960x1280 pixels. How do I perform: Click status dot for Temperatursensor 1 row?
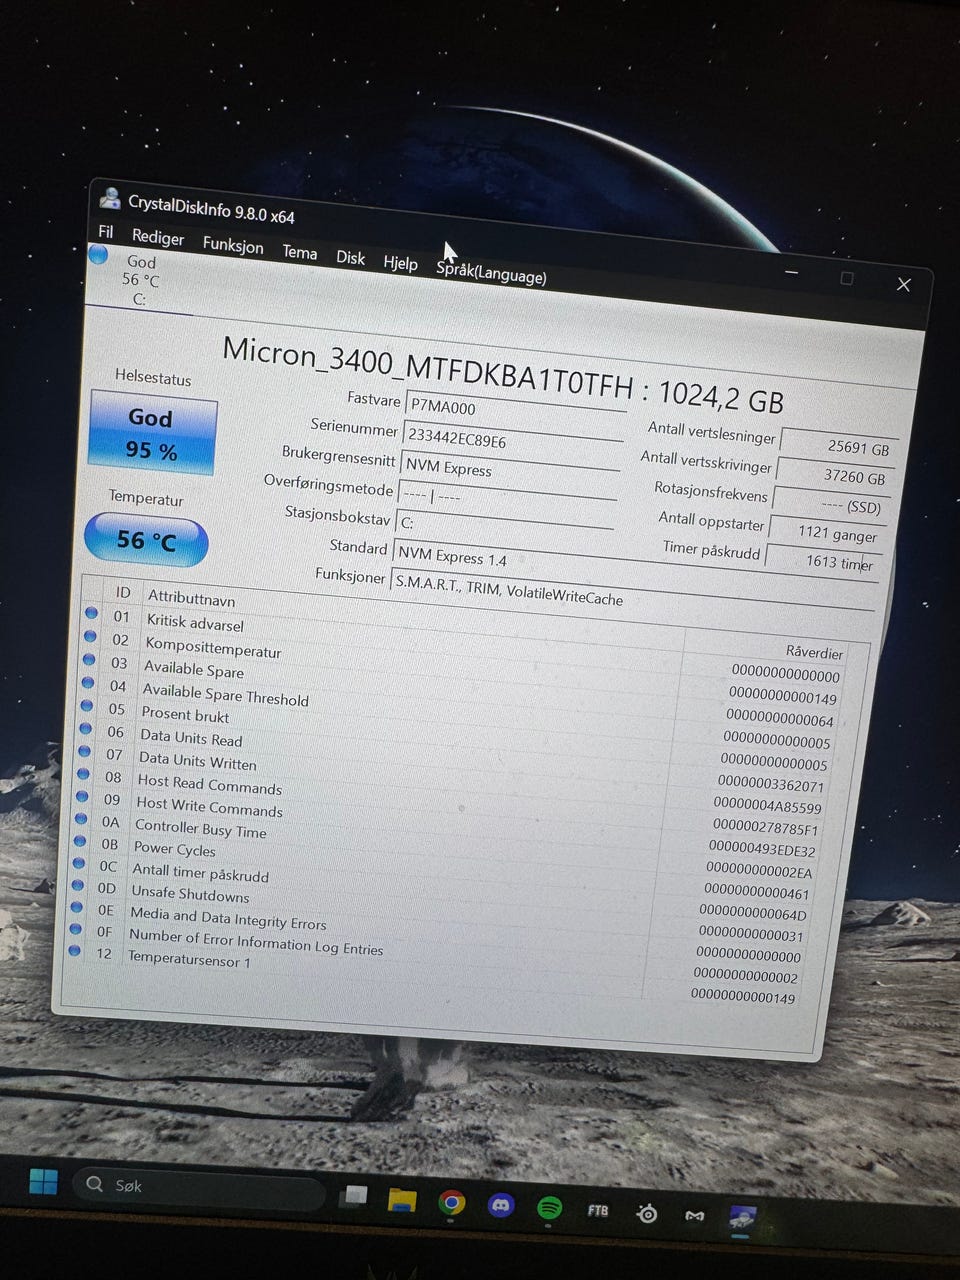click(x=74, y=950)
